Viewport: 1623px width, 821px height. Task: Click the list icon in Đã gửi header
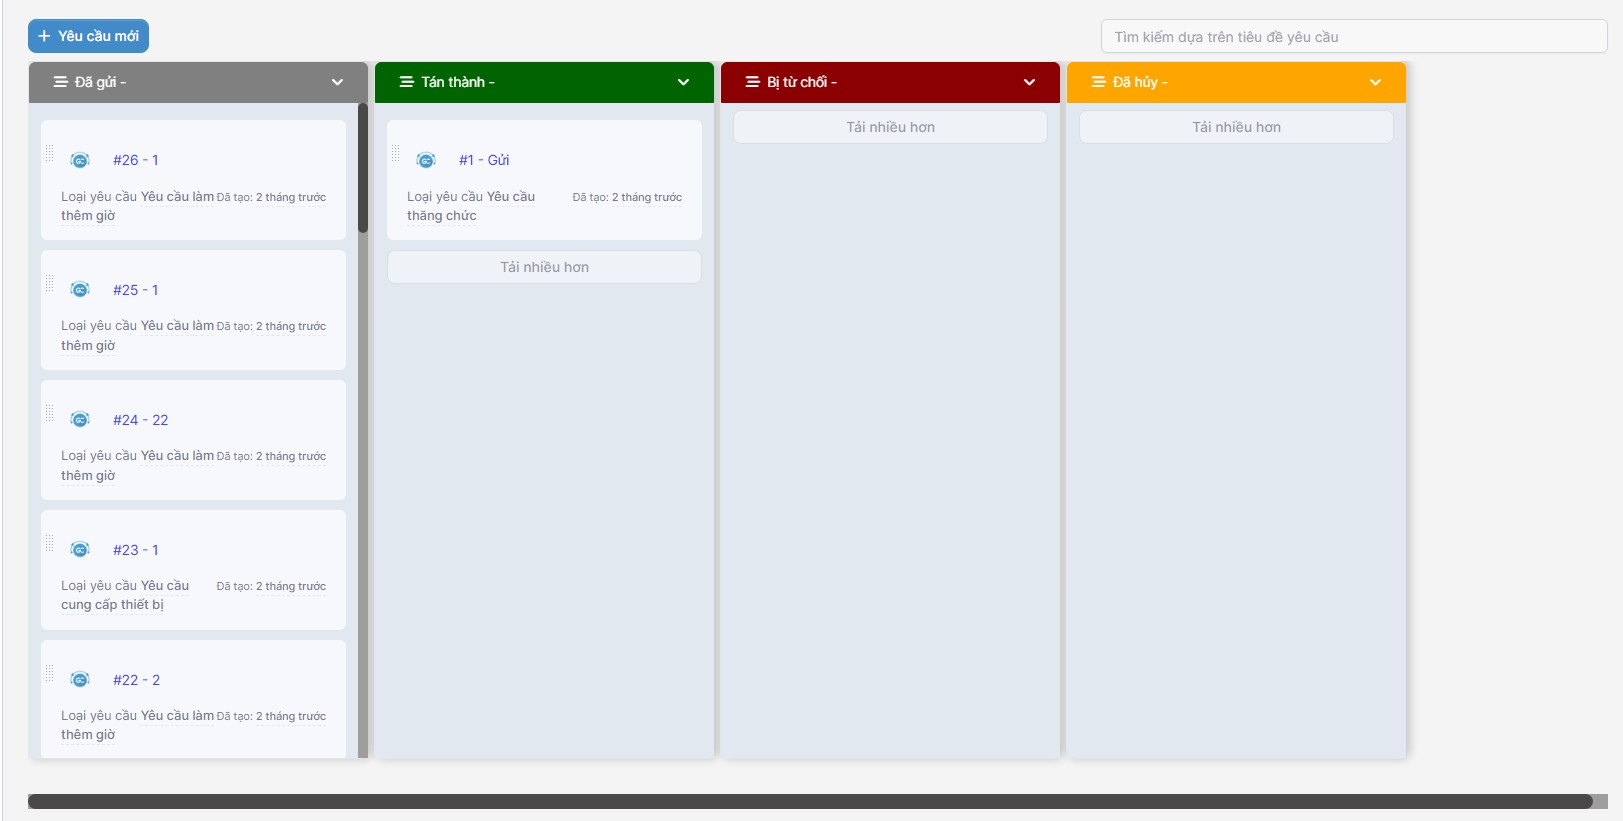click(61, 82)
